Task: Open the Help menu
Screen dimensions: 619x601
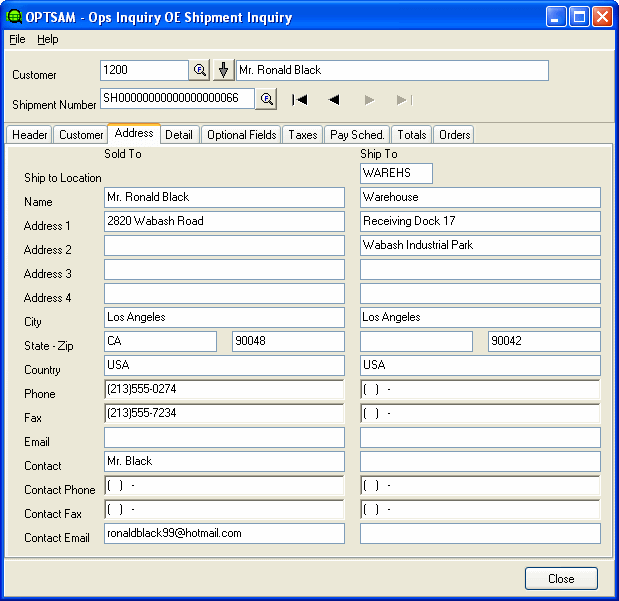Action: click(x=48, y=39)
